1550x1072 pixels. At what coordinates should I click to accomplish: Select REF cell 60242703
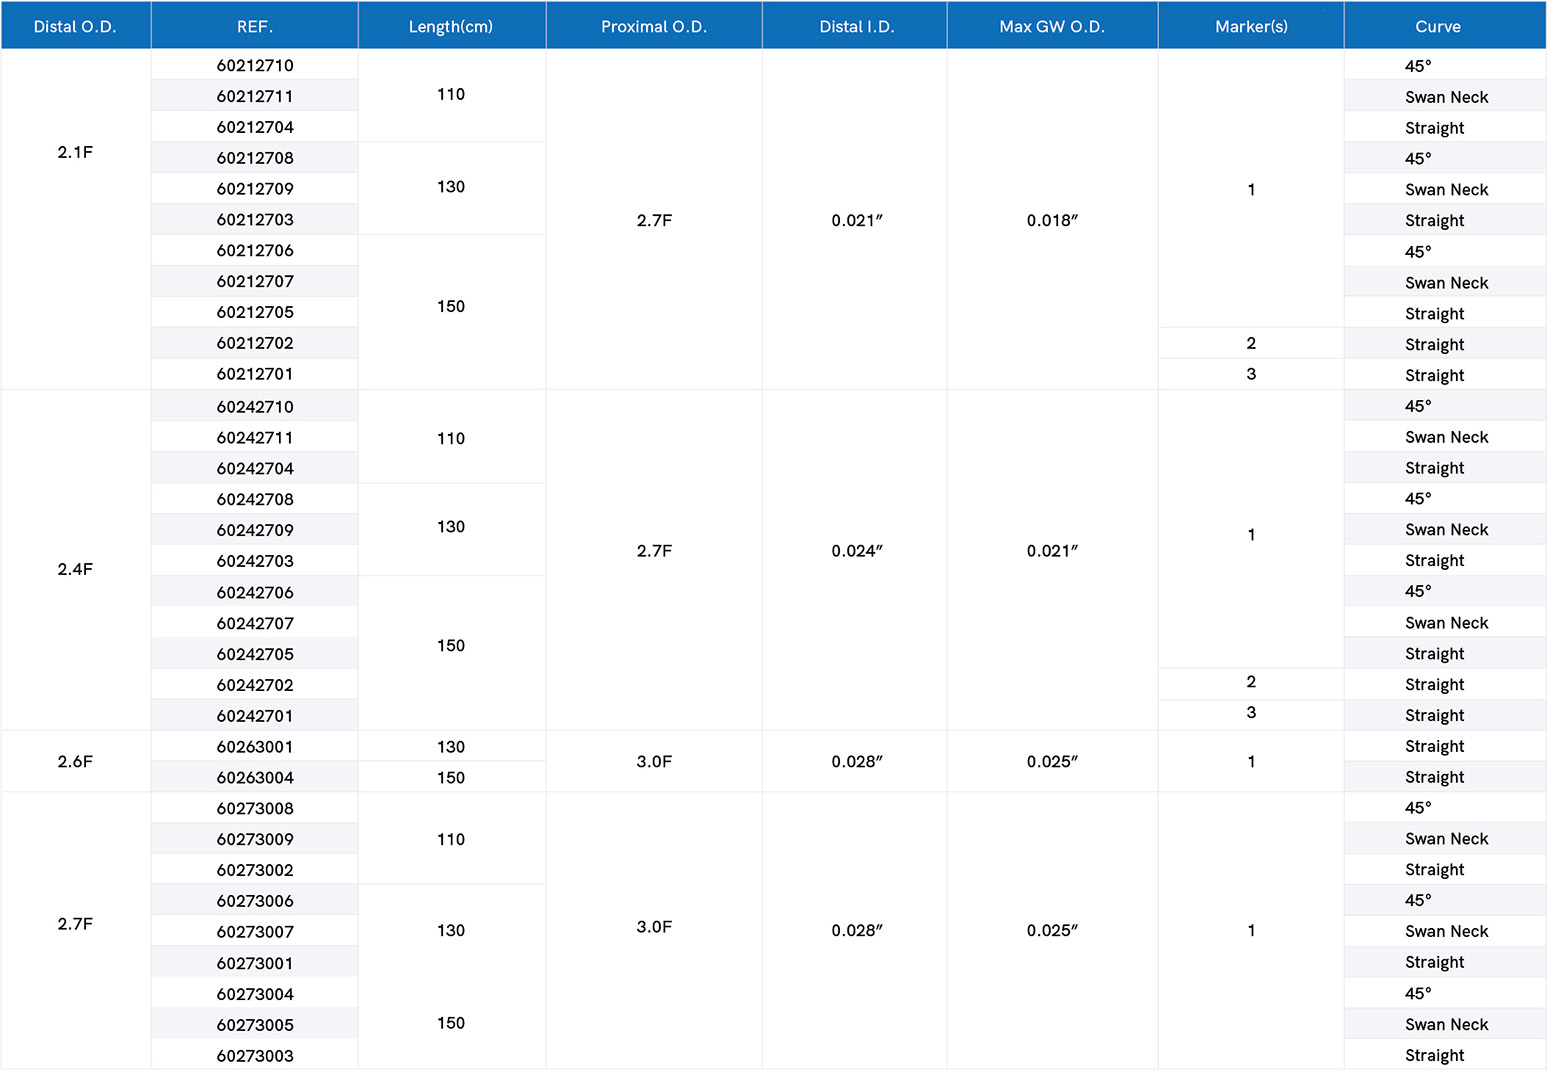pyautogui.click(x=255, y=562)
